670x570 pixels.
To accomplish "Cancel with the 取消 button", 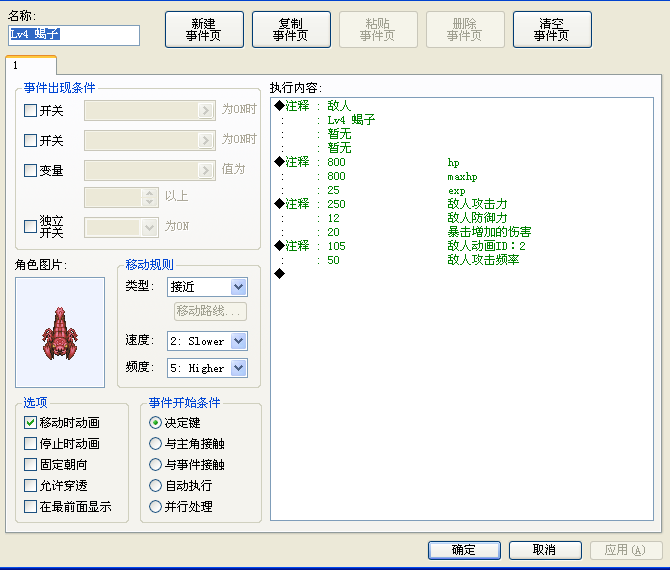I will tap(545, 550).
